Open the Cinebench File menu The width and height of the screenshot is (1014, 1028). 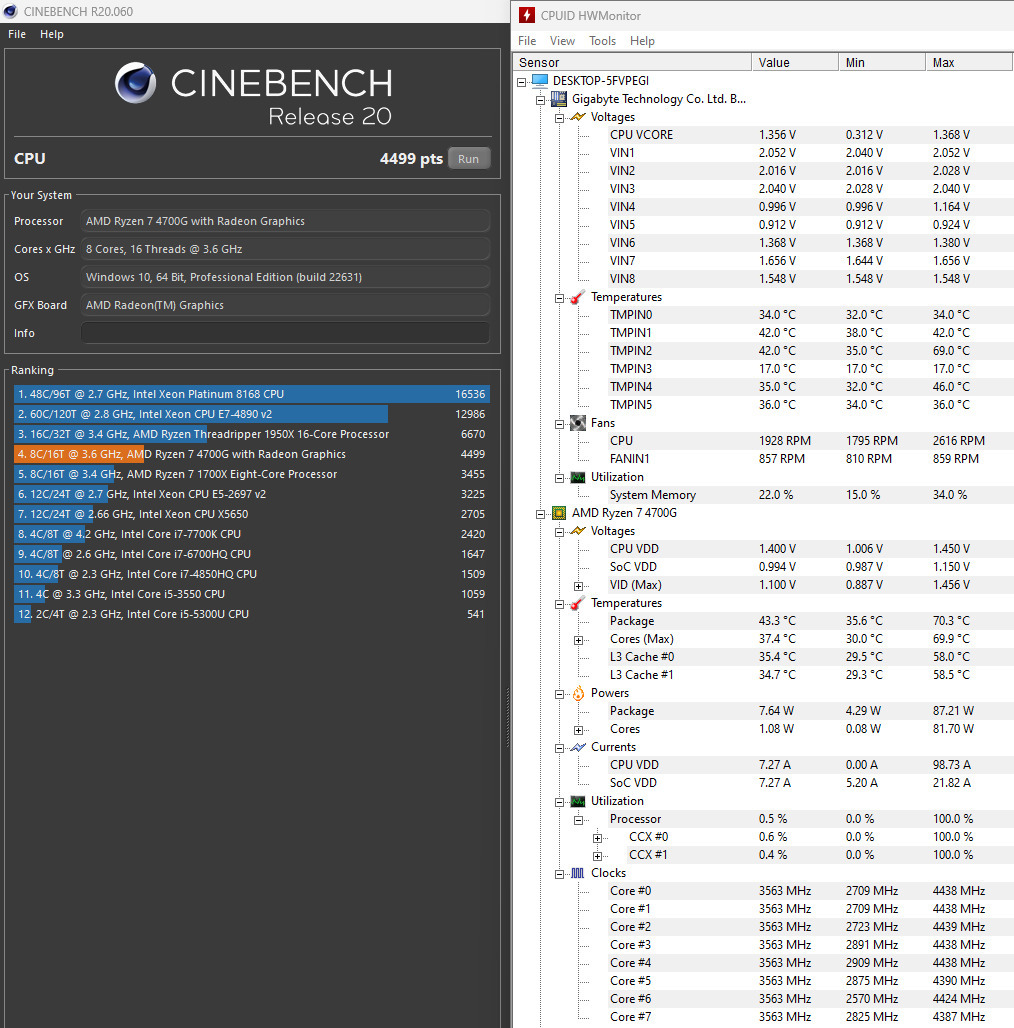(17, 34)
